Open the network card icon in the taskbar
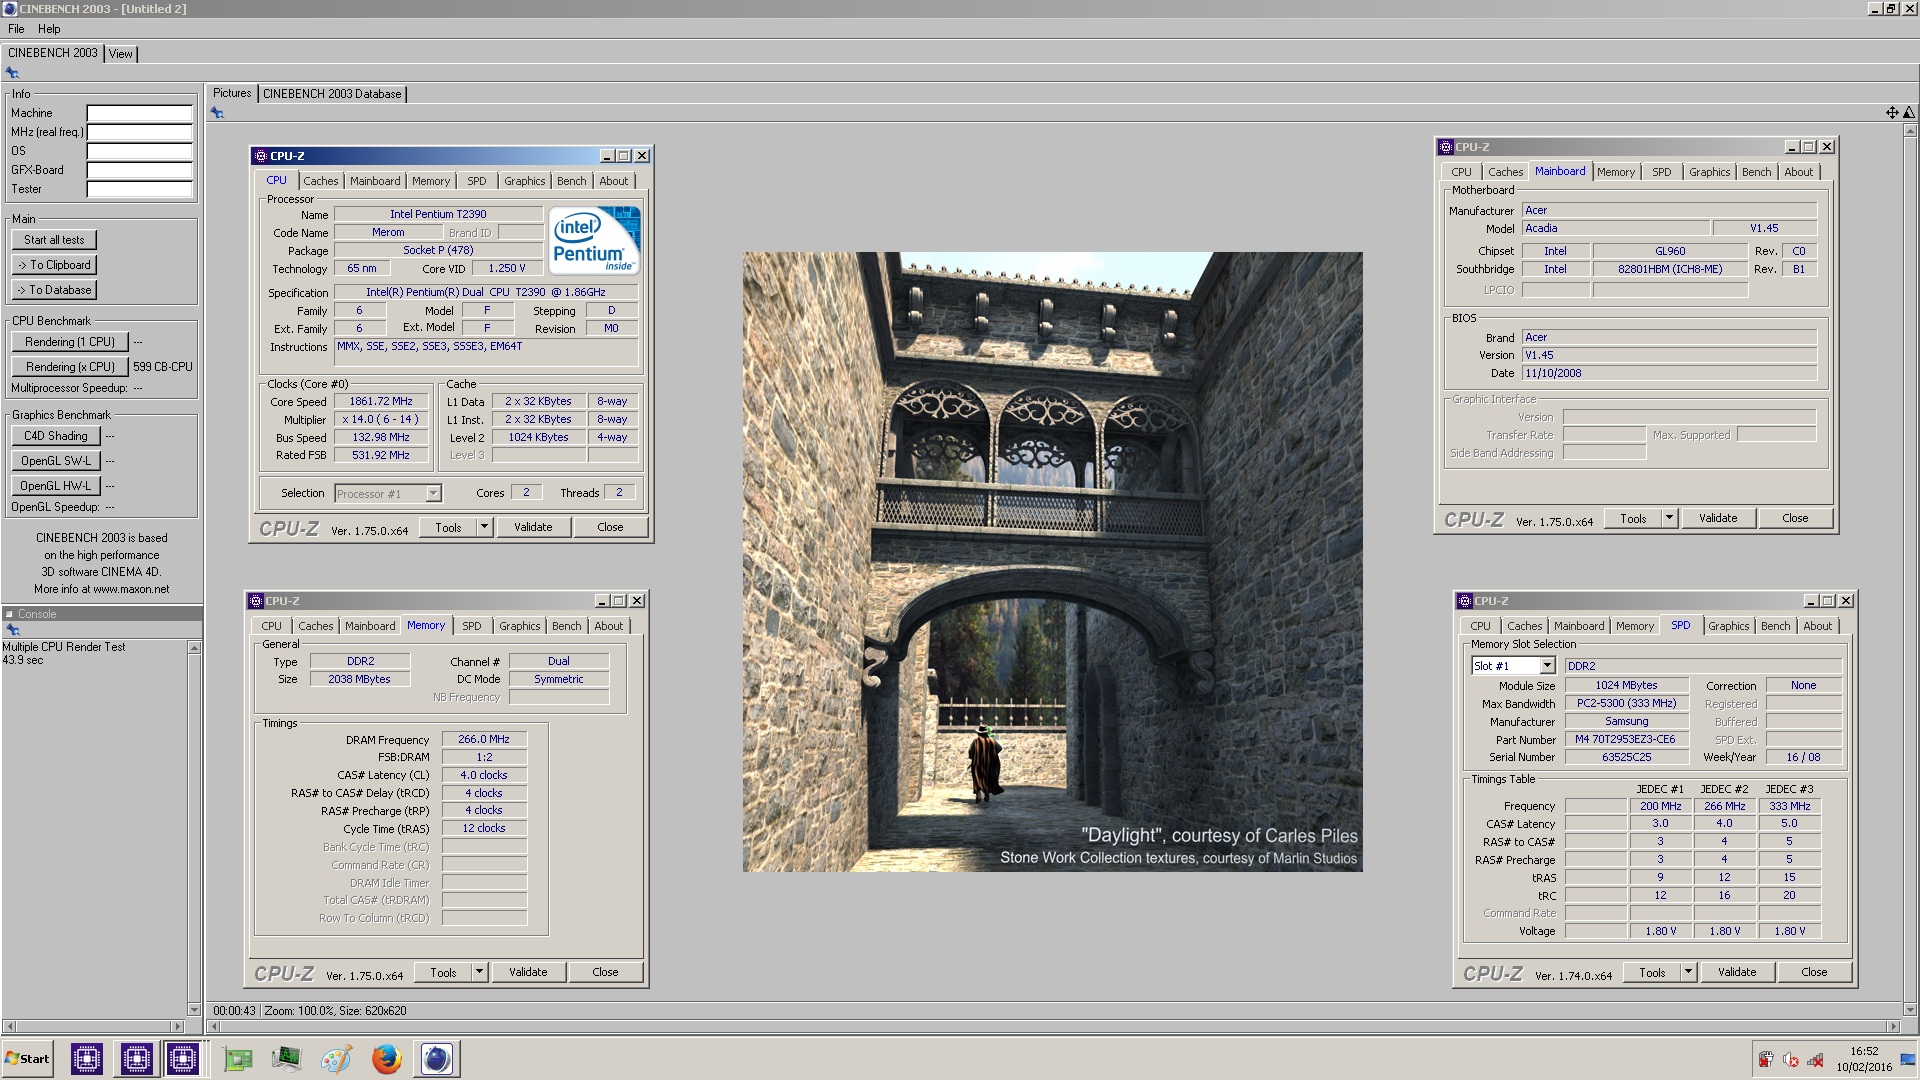 pyautogui.click(x=238, y=1059)
